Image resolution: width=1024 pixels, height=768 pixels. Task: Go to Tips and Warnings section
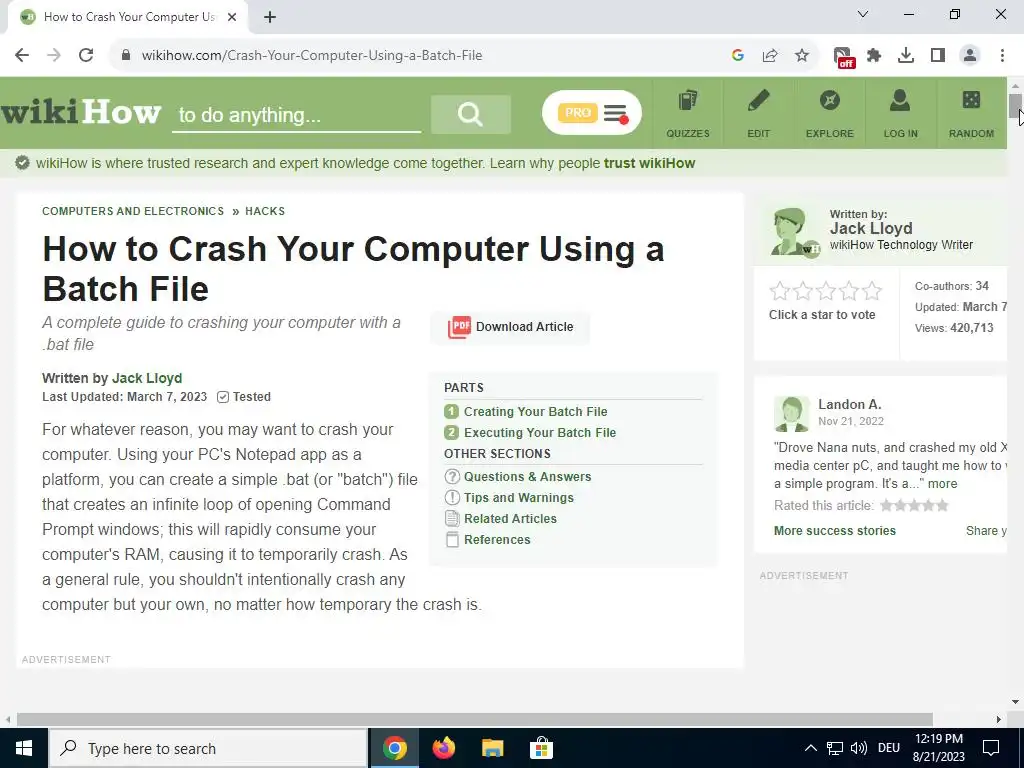[x=519, y=498]
